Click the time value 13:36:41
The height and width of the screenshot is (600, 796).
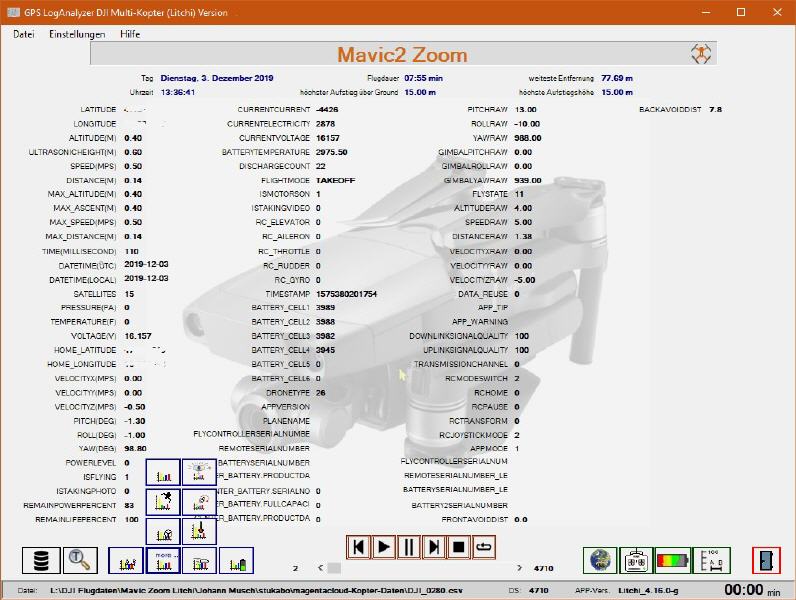(x=178, y=92)
